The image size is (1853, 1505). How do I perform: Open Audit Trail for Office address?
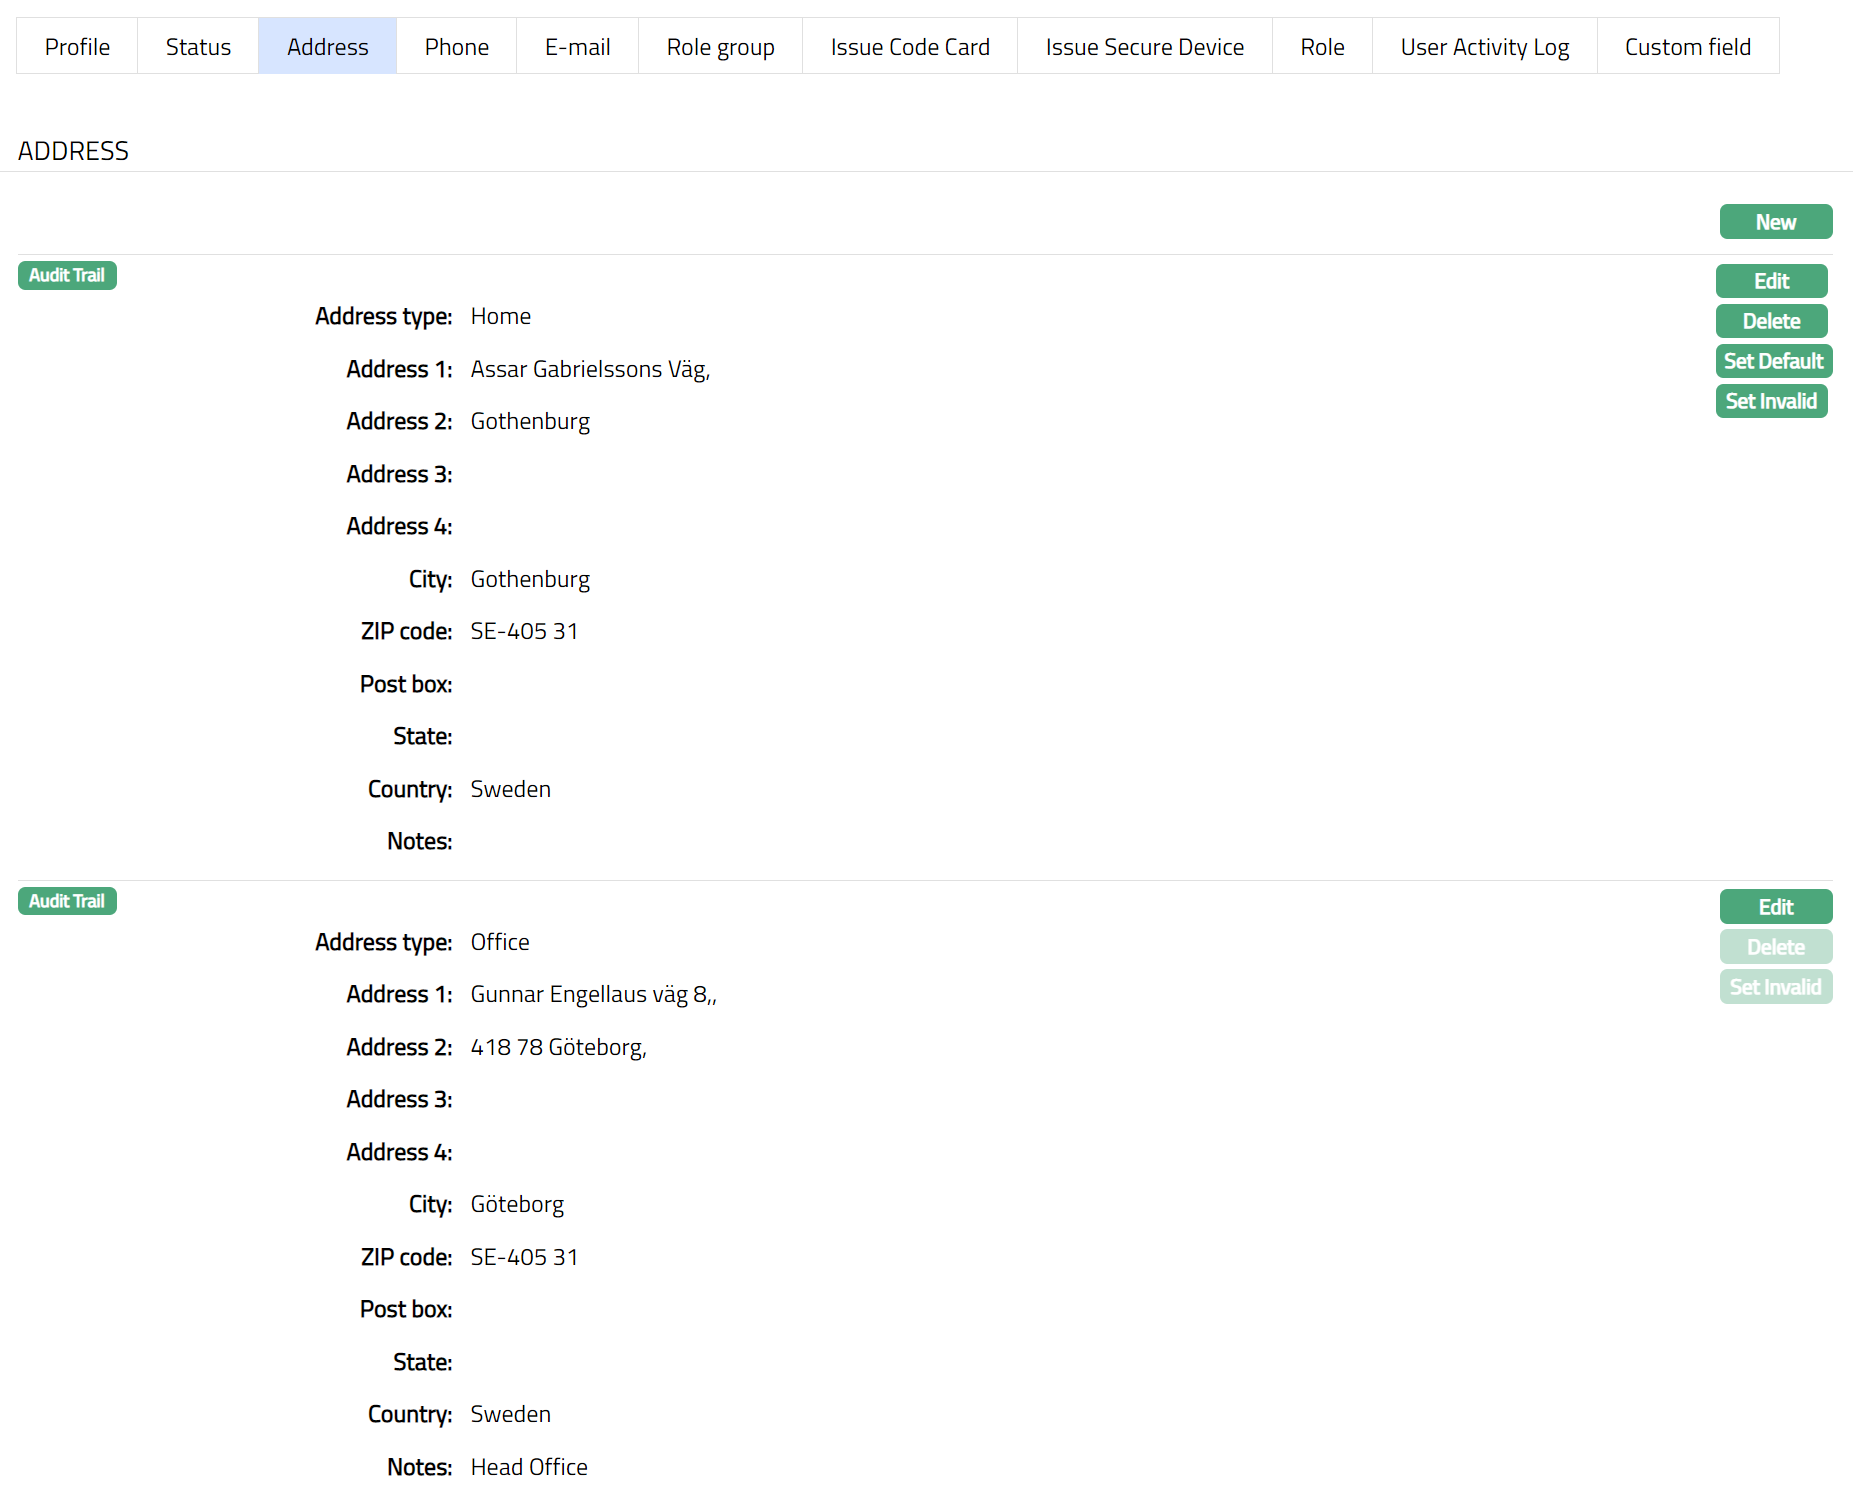(x=67, y=901)
